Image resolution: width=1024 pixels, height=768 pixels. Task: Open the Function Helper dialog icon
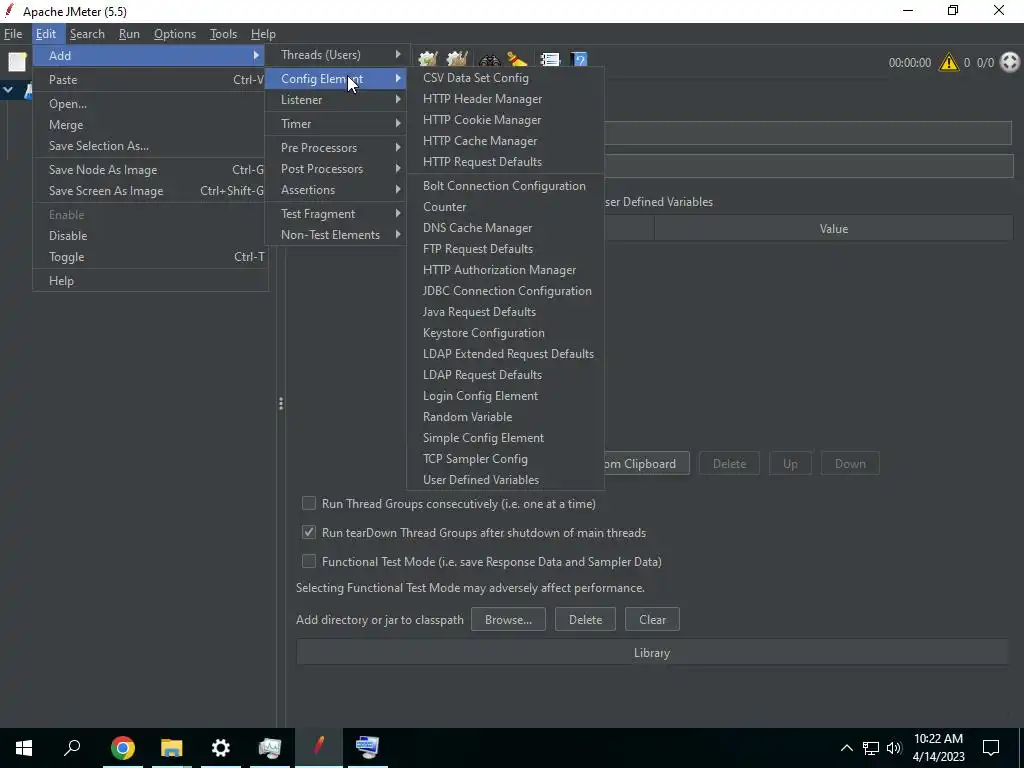tap(551, 61)
